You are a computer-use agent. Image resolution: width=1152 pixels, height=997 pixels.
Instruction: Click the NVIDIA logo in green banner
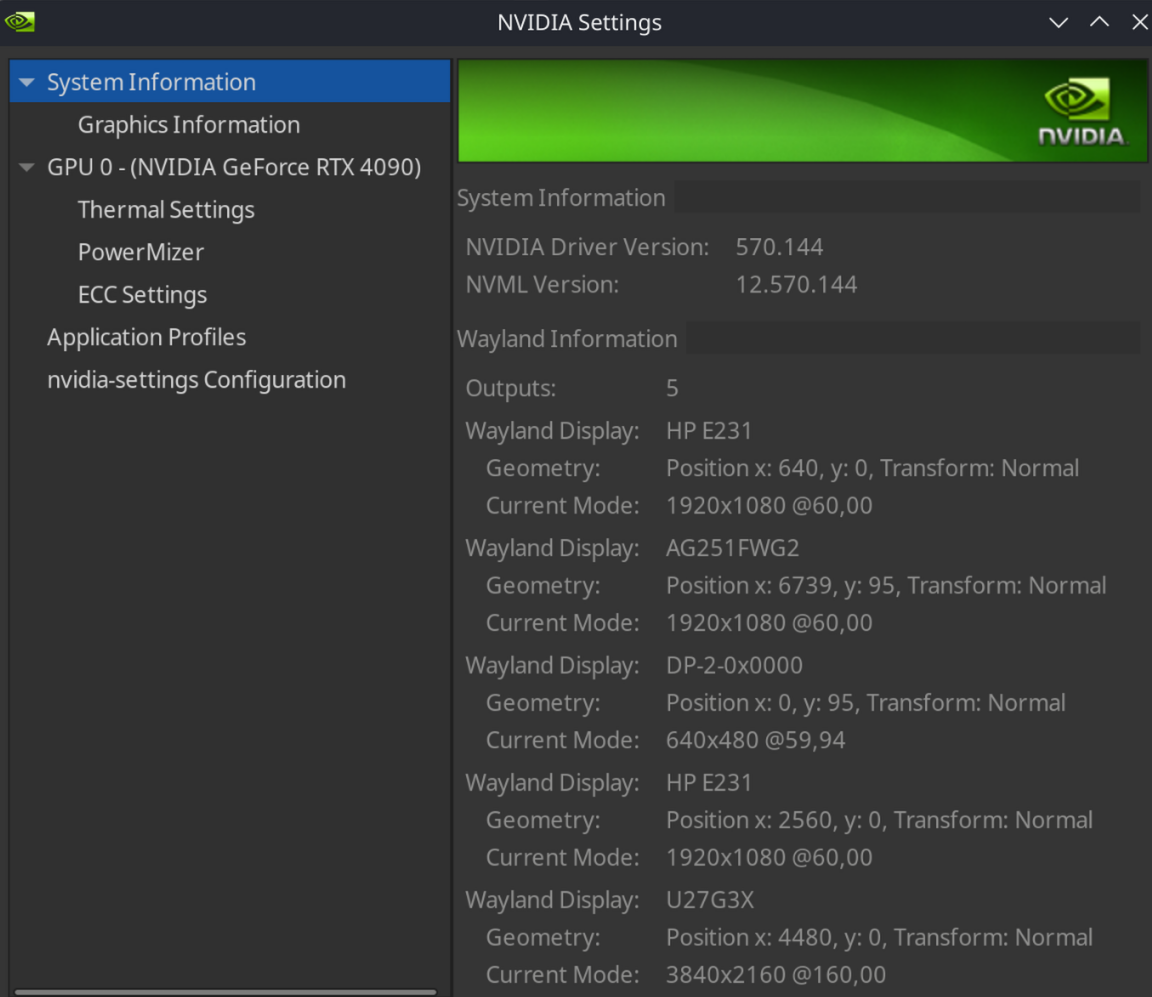(x=1080, y=112)
